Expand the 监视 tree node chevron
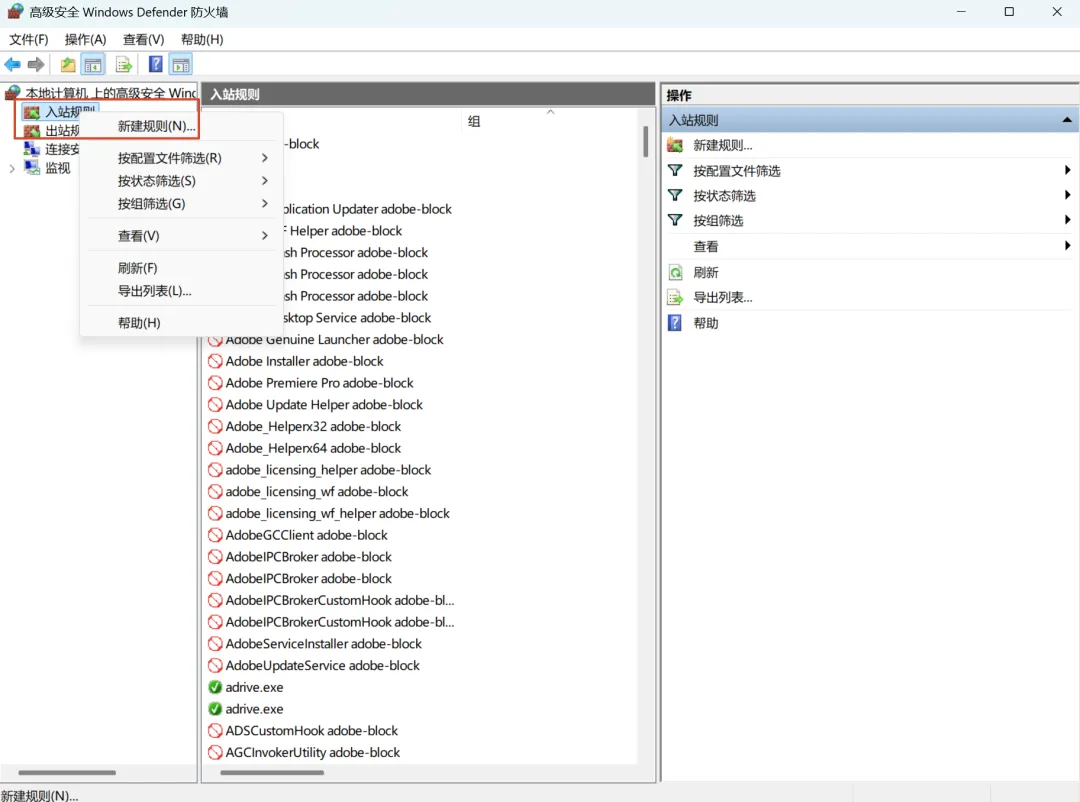The height and width of the screenshot is (802, 1080). [12, 168]
